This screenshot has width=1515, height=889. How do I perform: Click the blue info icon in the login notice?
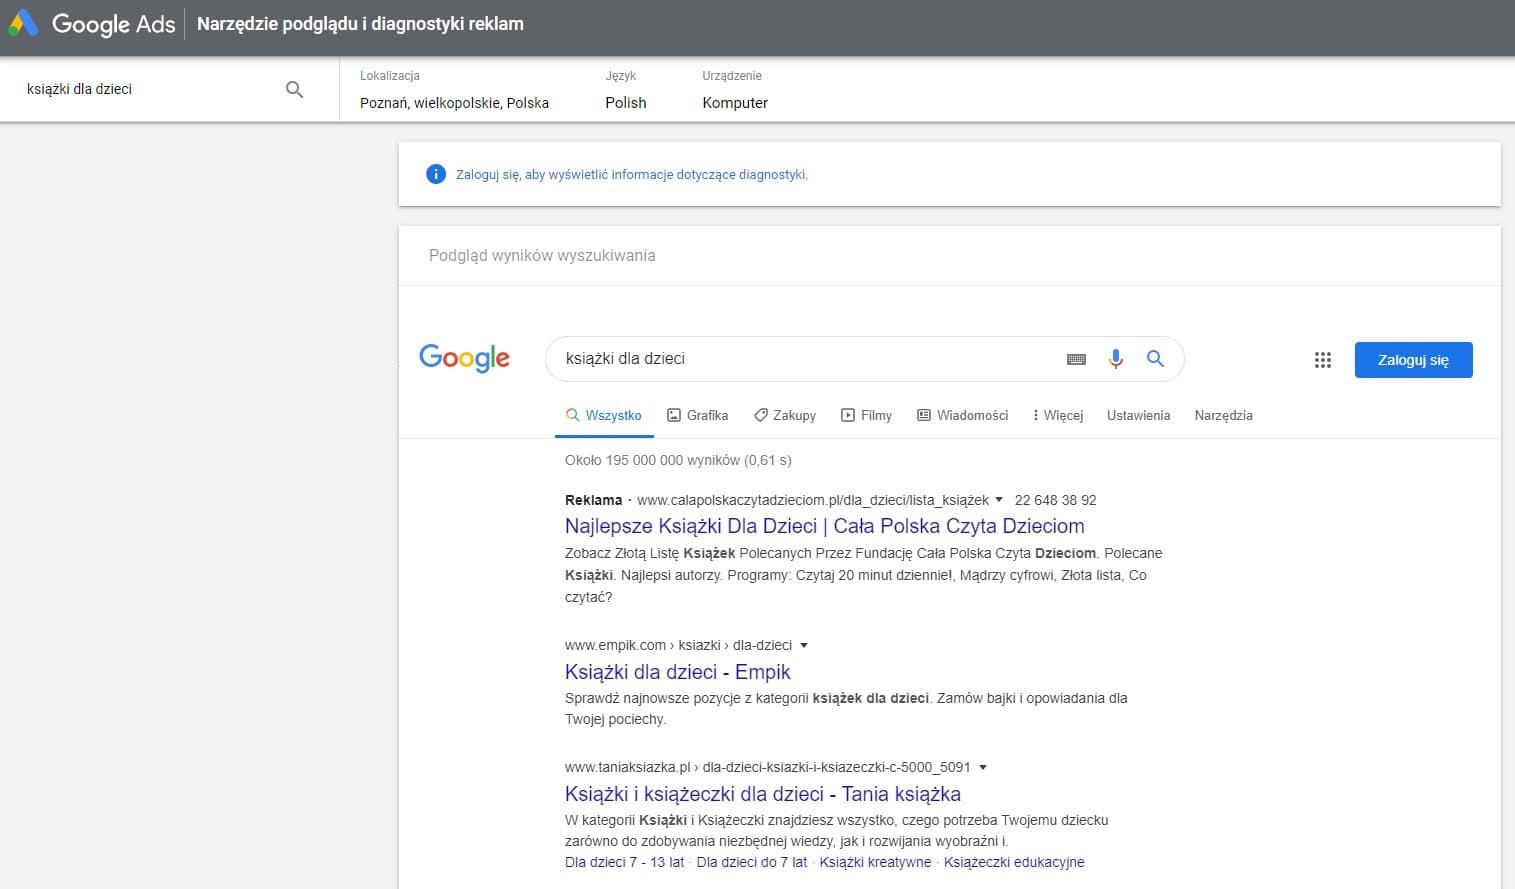[436, 174]
